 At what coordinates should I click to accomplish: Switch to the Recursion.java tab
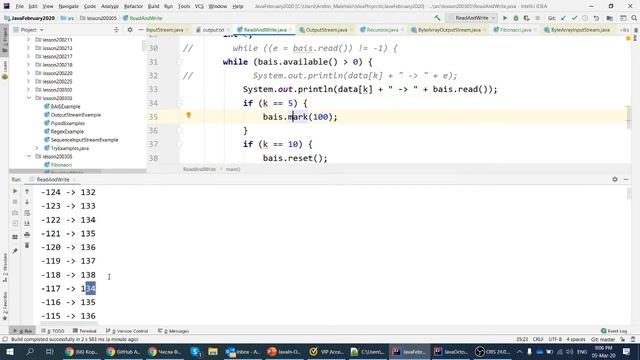point(382,30)
